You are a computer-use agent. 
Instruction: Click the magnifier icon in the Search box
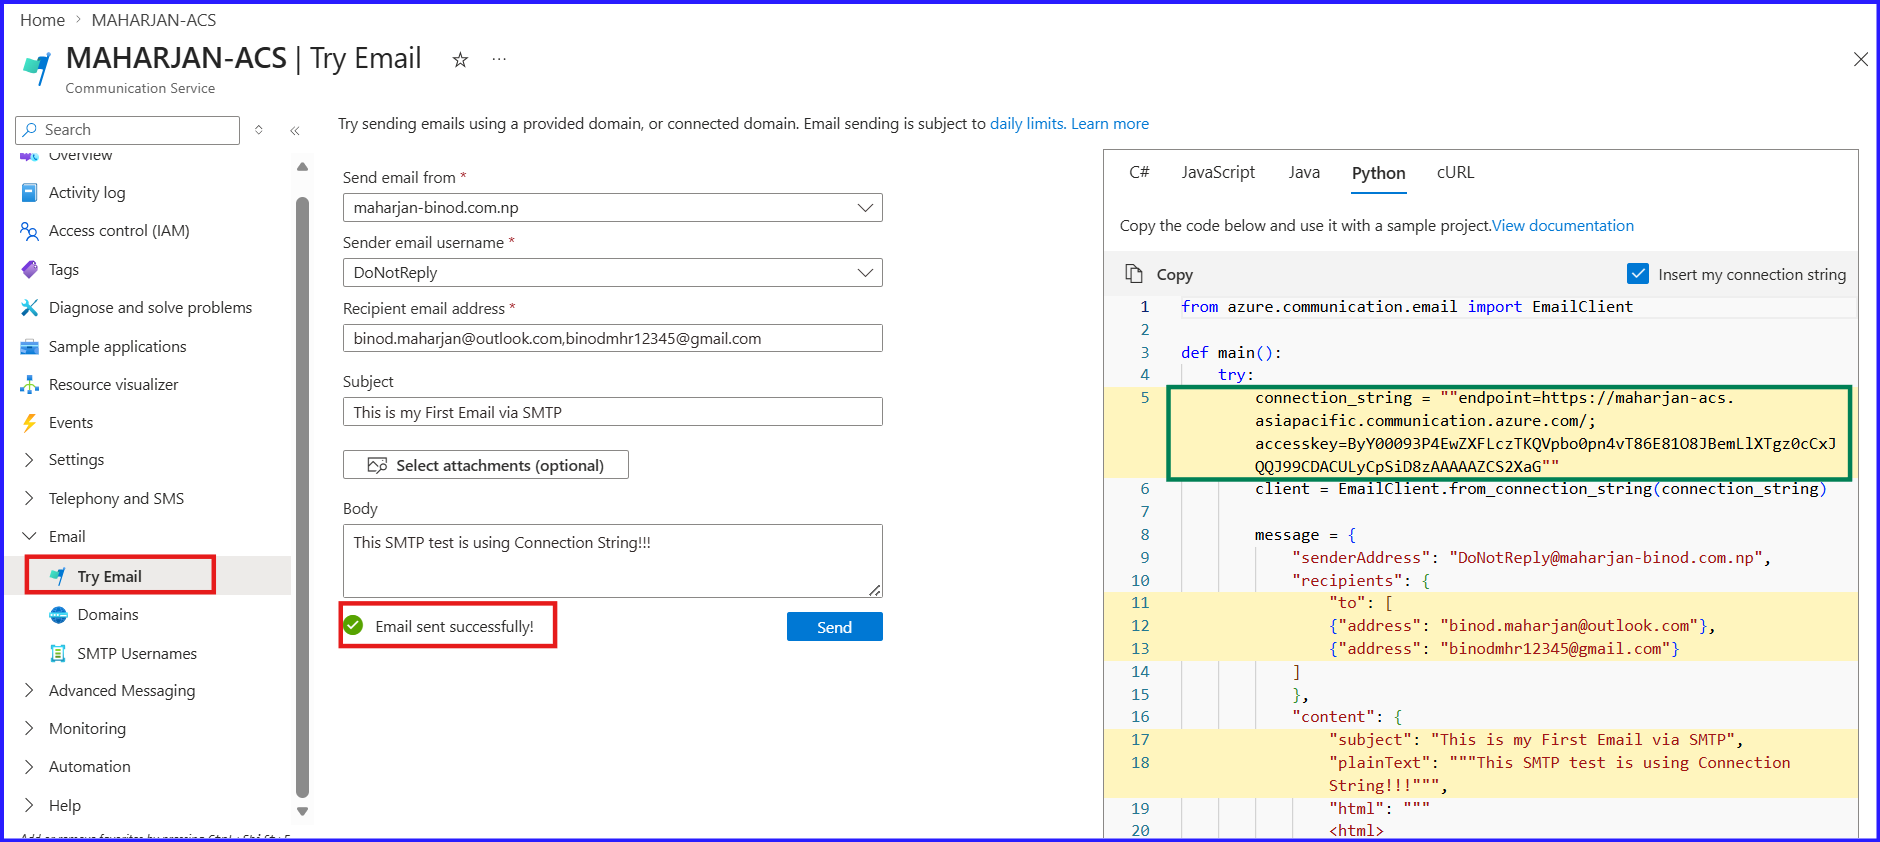[30, 130]
